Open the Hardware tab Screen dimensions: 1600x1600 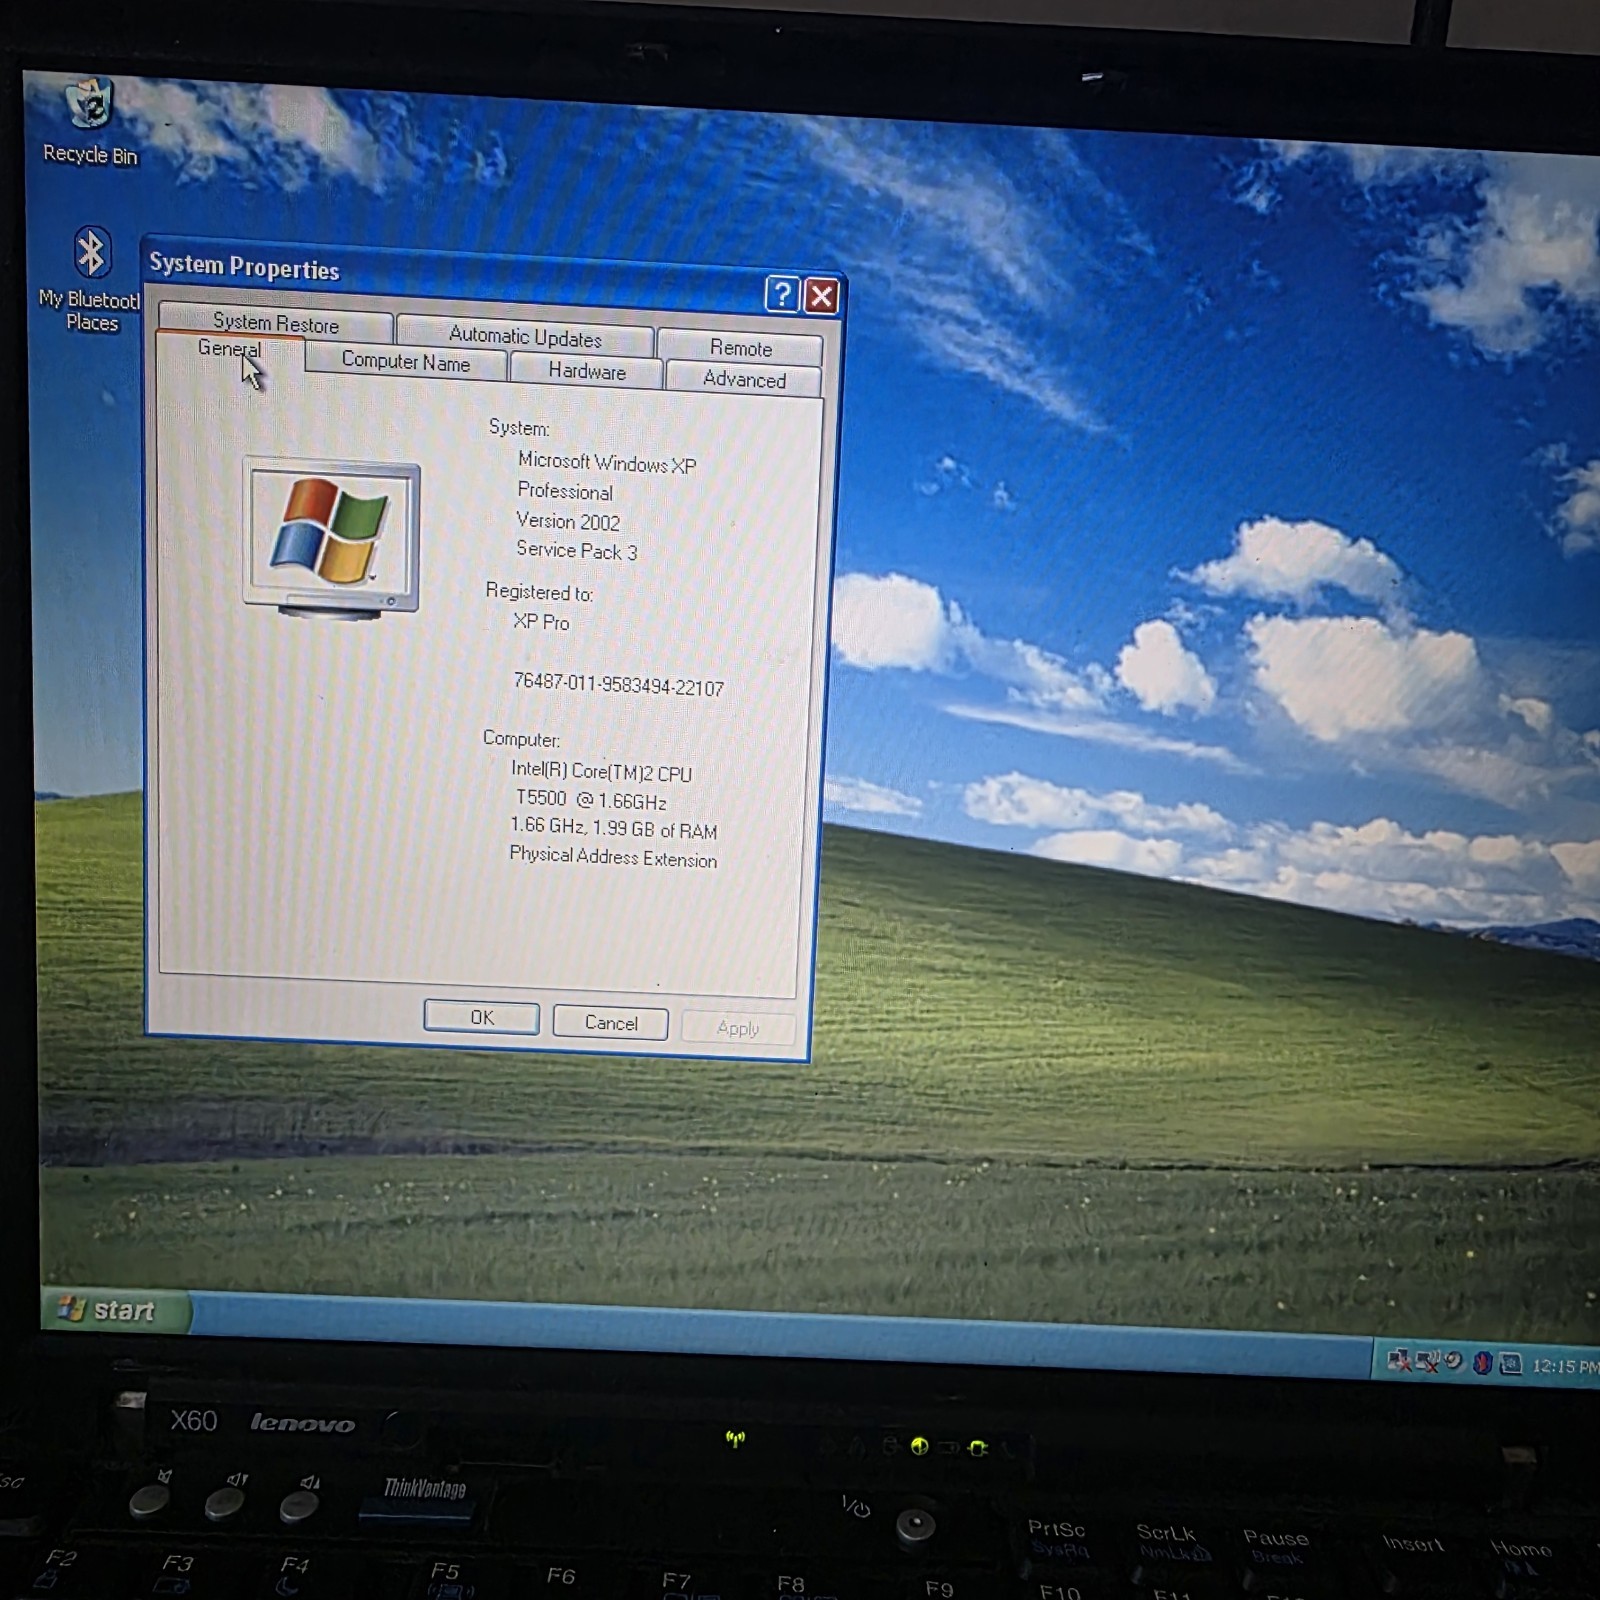[587, 371]
